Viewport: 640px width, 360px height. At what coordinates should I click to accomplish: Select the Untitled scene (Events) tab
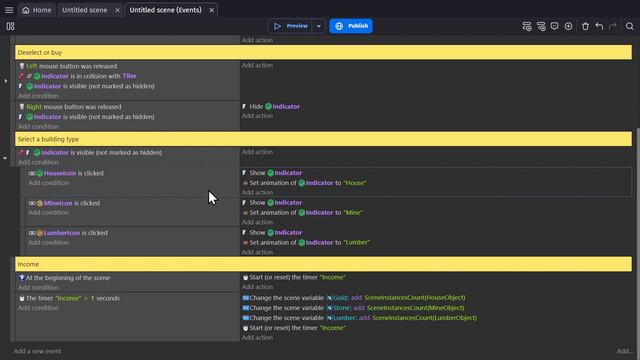click(165, 10)
